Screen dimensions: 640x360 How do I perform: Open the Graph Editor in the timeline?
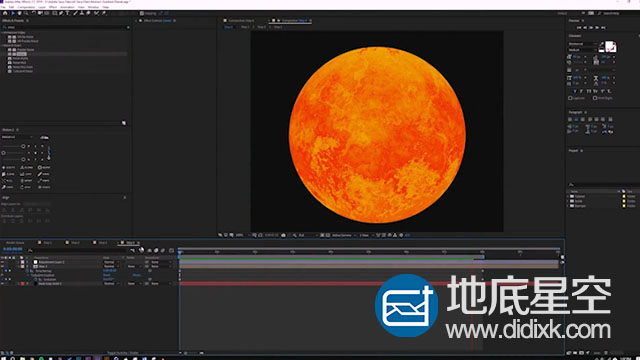171,250
